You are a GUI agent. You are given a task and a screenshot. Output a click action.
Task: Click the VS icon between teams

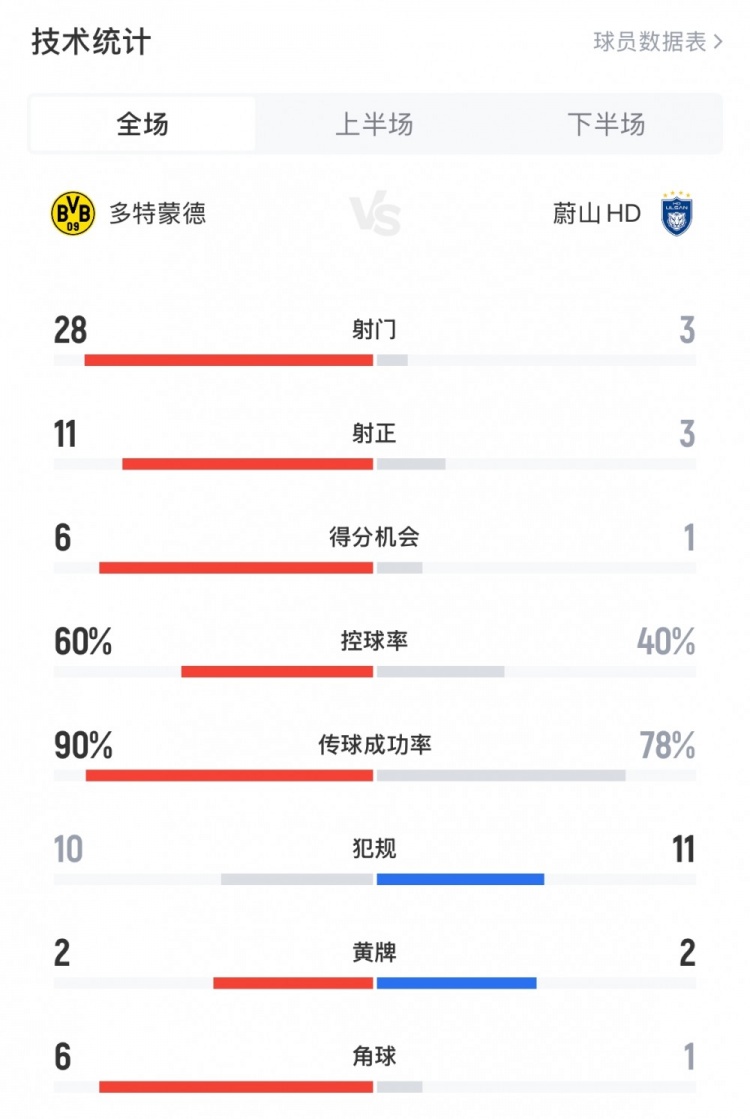point(375,214)
